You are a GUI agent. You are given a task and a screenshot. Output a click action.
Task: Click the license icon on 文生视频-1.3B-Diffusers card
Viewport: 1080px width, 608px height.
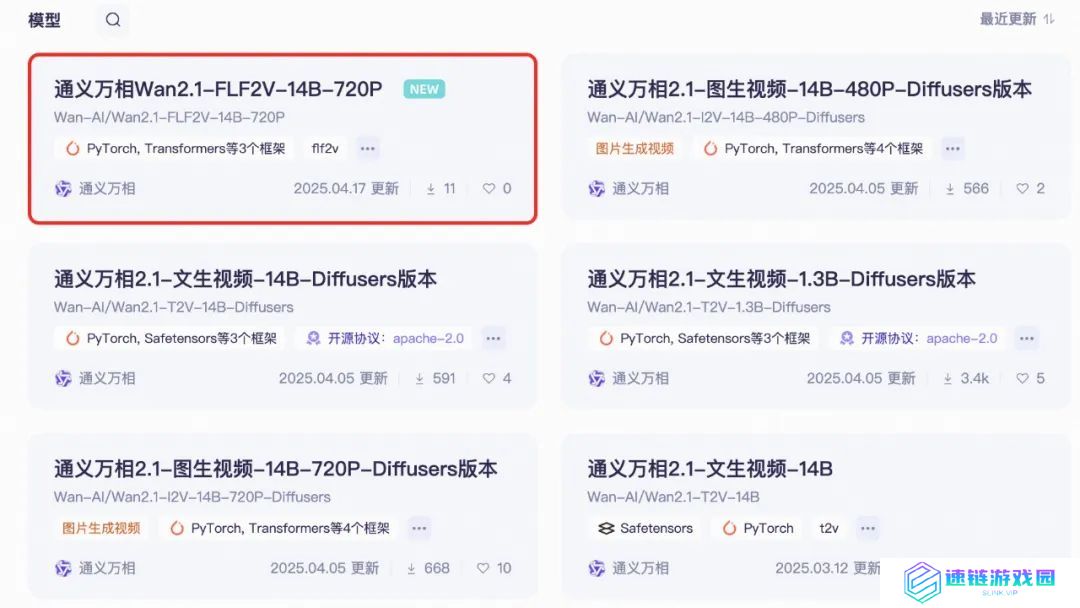tap(847, 338)
